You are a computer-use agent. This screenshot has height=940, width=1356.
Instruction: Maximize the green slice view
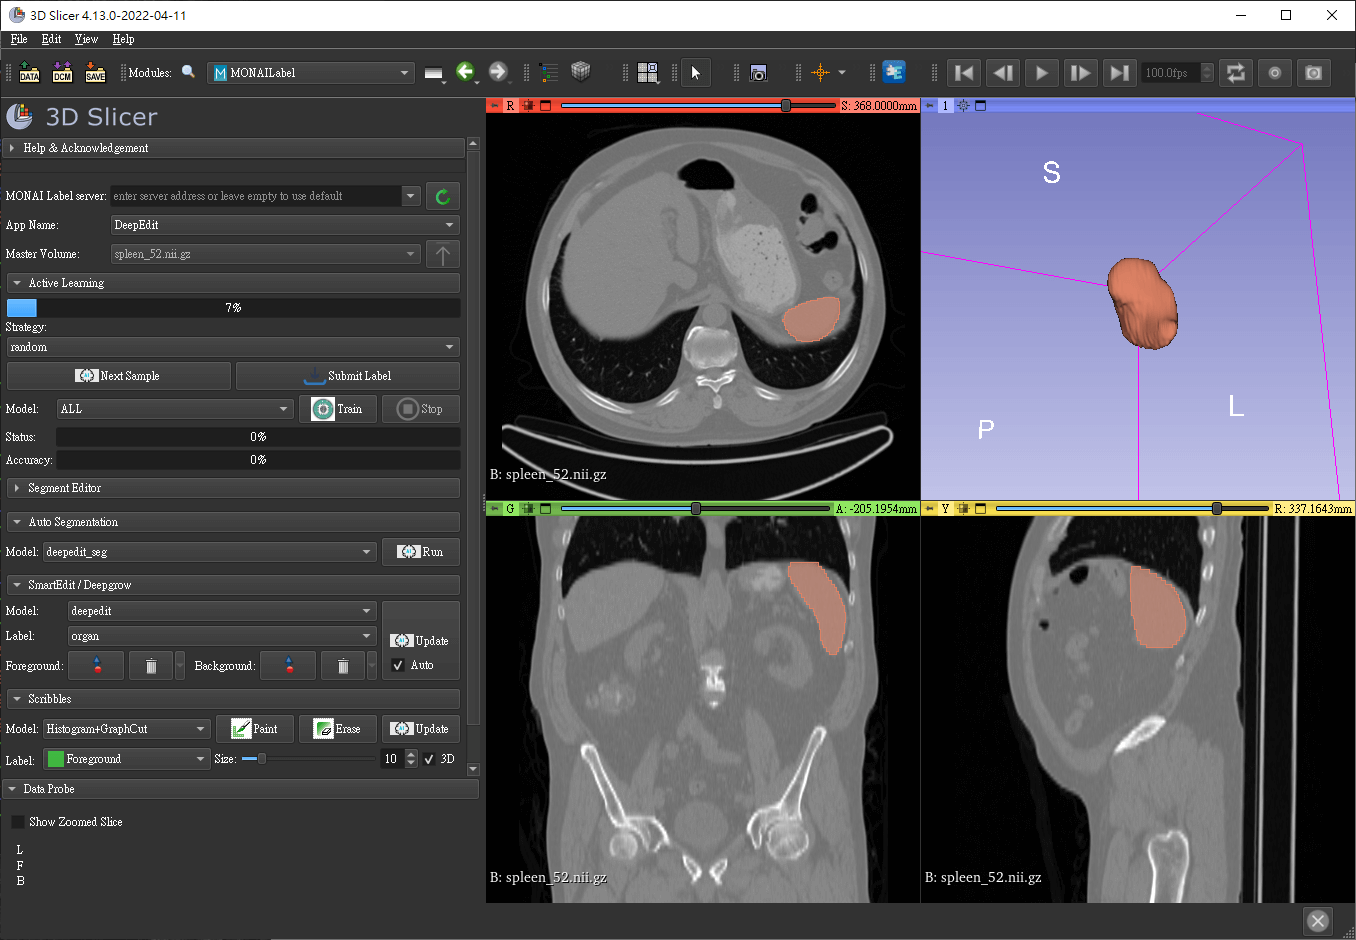[546, 508]
